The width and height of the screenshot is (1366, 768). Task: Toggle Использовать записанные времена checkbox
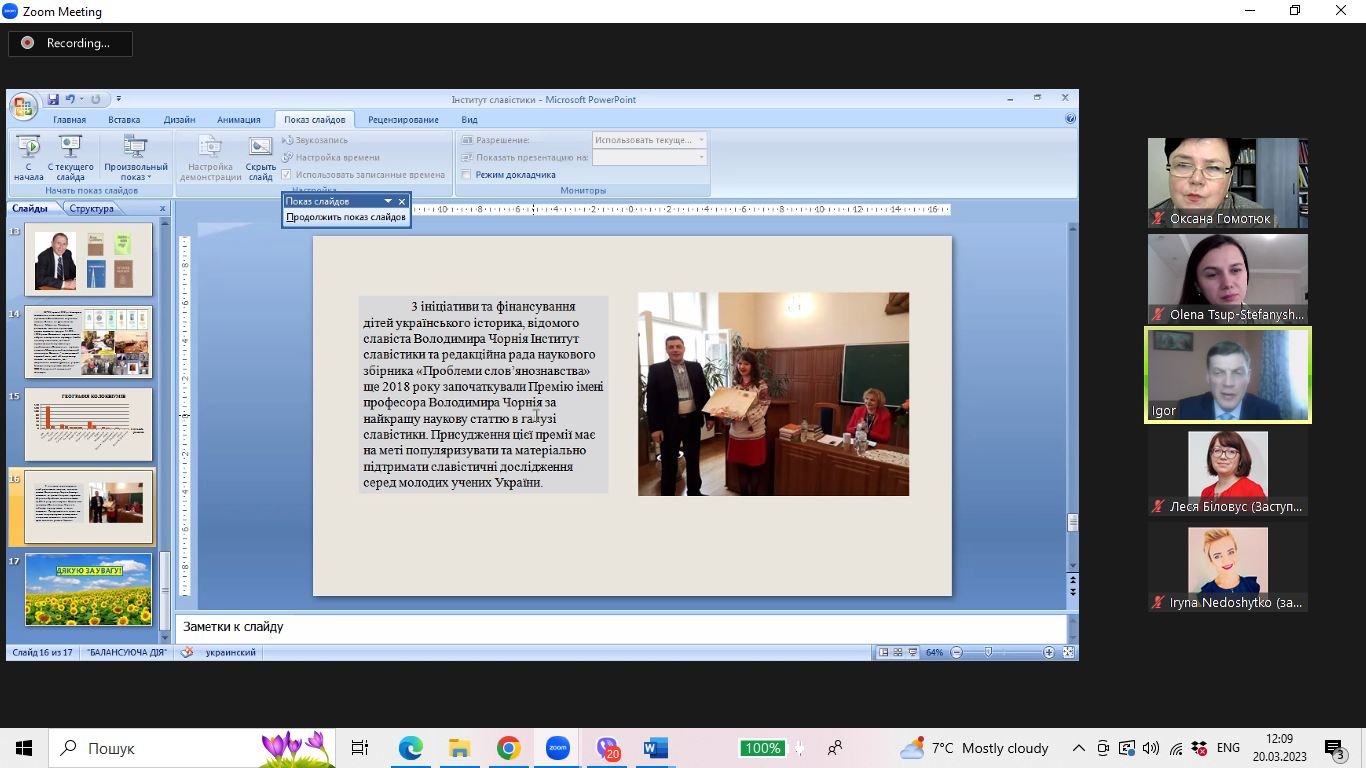point(286,175)
